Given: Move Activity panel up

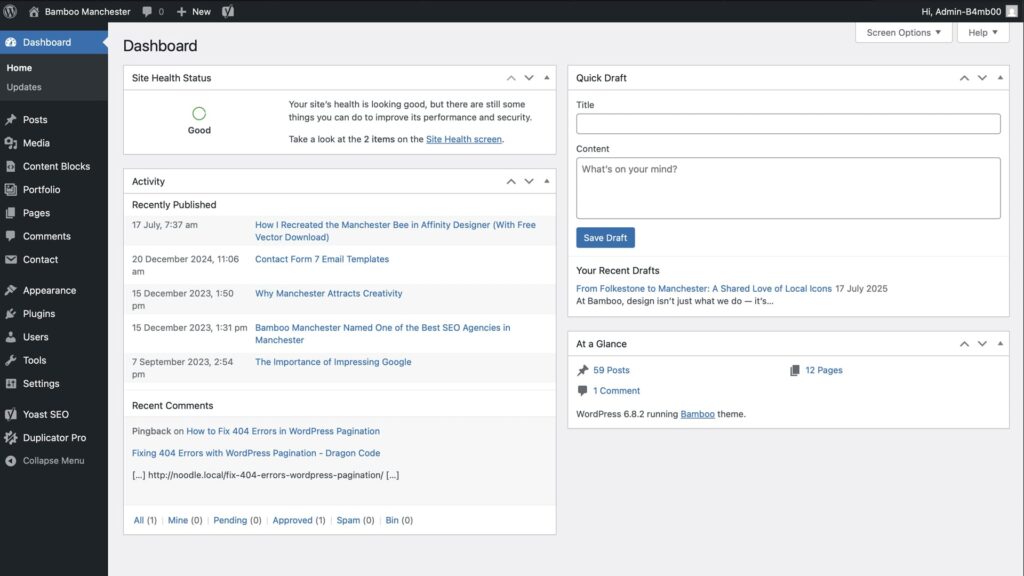Looking at the screenshot, I should [x=511, y=181].
